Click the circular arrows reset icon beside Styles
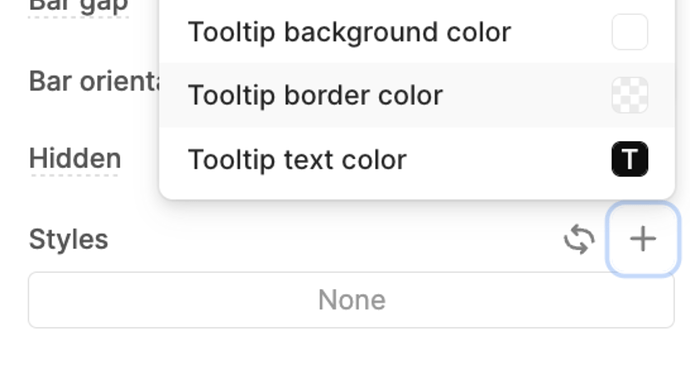690x367 pixels. coord(579,239)
